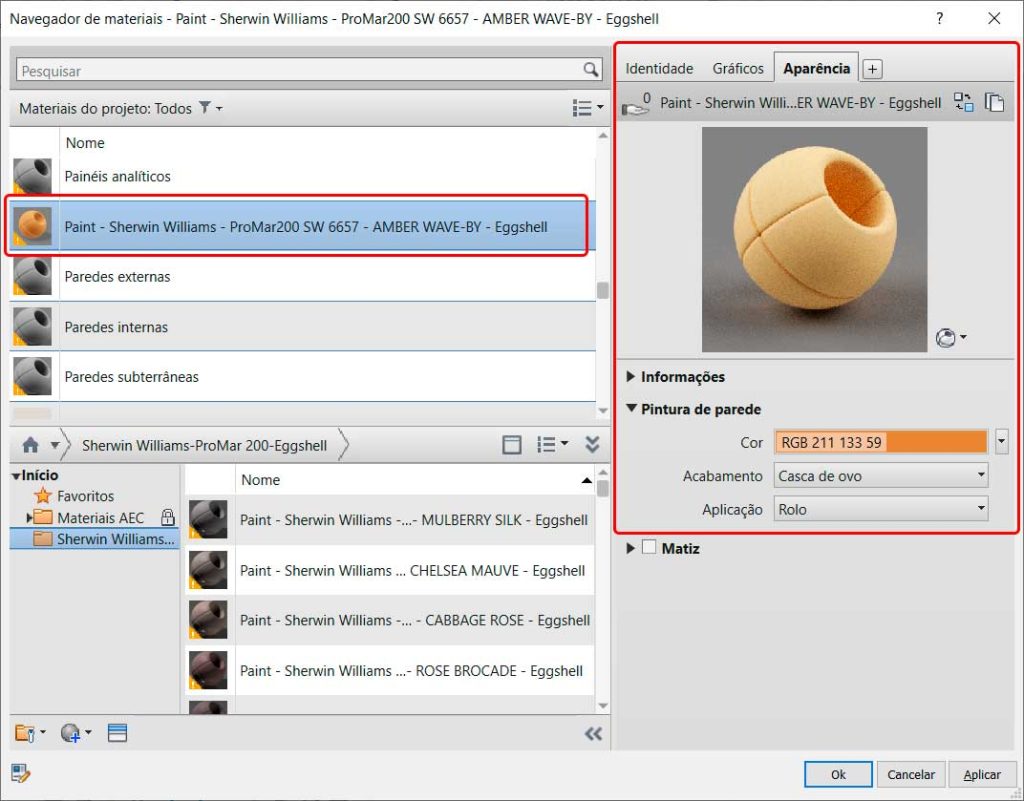Screen dimensions: 1024x801
Task: Click the edit properties icon at bottom left
Action: [21, 774]
